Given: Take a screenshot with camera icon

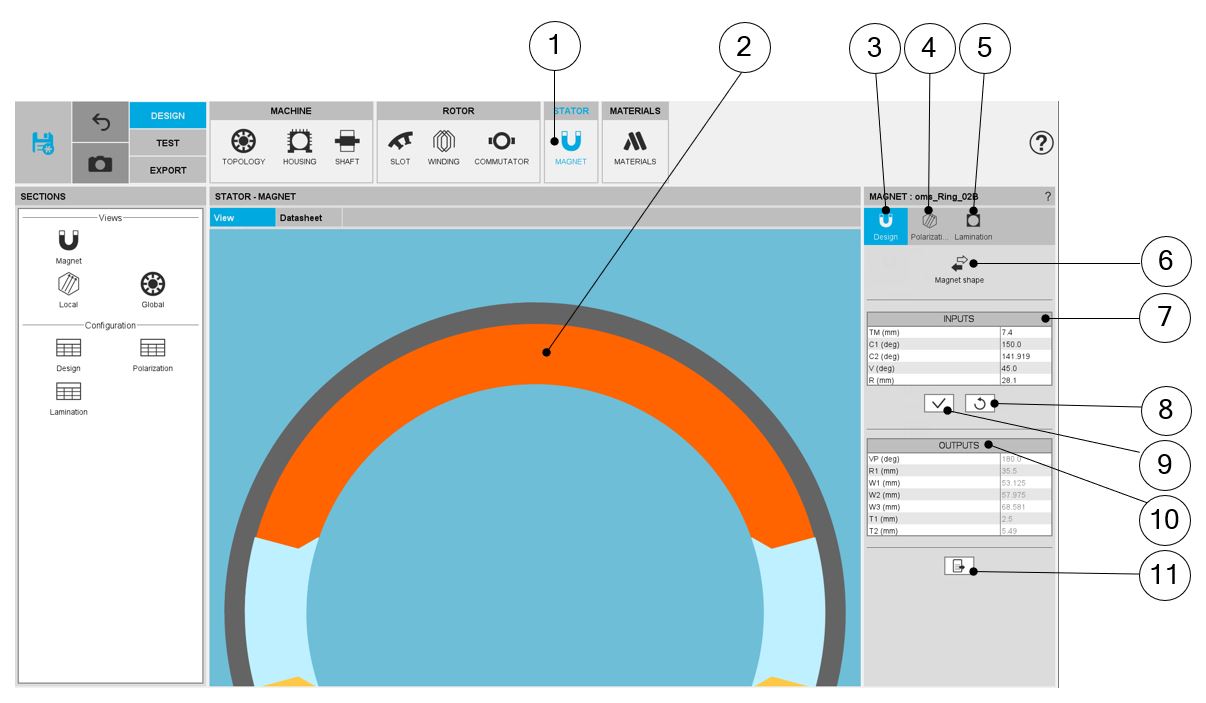Looking at the screenshot, I should (100, 163).
